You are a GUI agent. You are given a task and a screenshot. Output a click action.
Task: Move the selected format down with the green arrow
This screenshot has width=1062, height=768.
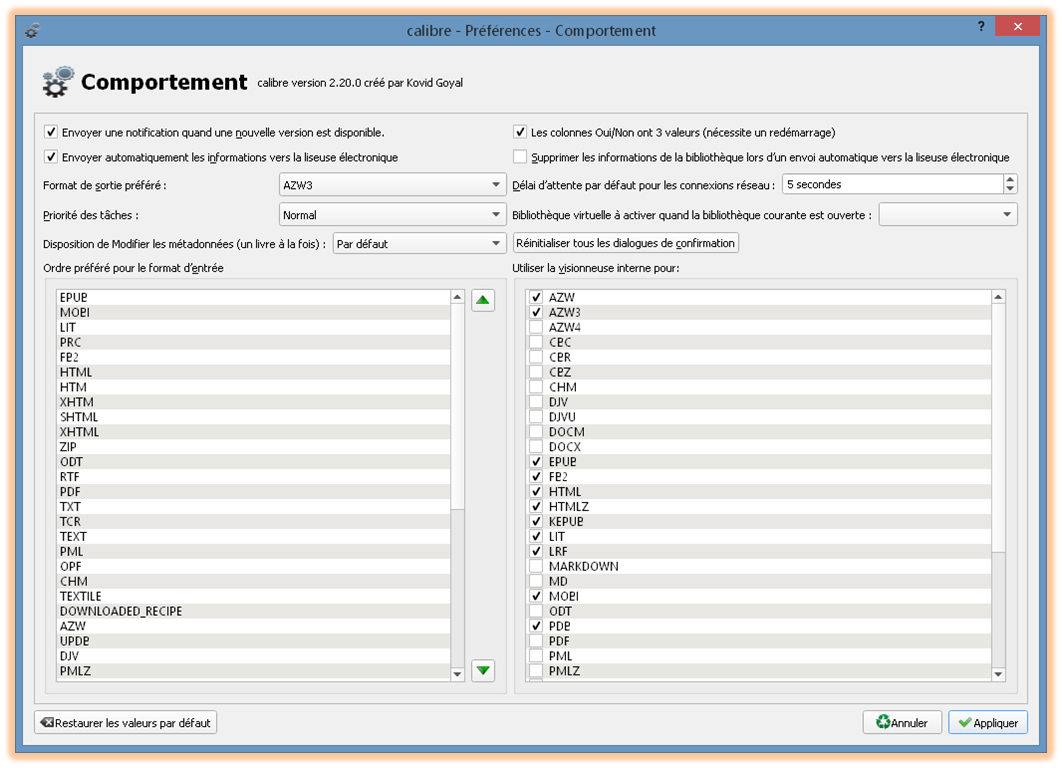point(483,670)
